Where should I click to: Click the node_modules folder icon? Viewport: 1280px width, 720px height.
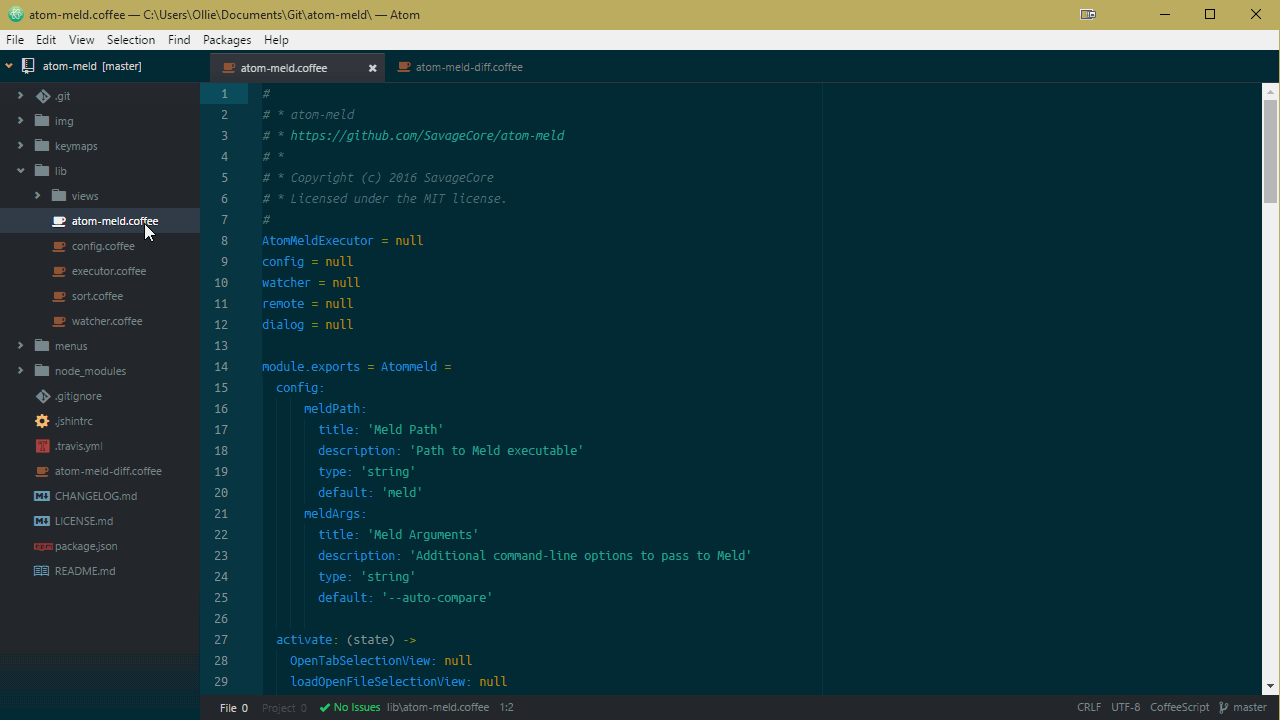point(42,371)
